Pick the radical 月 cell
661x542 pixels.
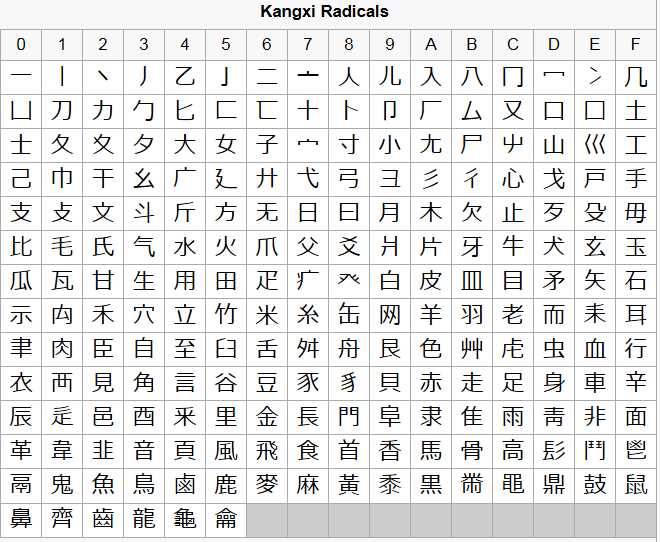click(x=390, y=213)
